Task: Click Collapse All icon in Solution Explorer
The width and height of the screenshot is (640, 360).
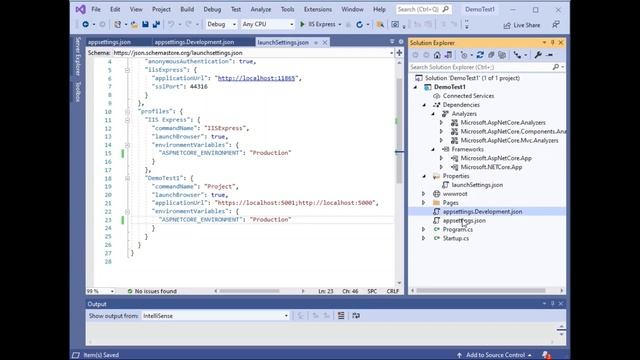Action: tap(491, 55)
